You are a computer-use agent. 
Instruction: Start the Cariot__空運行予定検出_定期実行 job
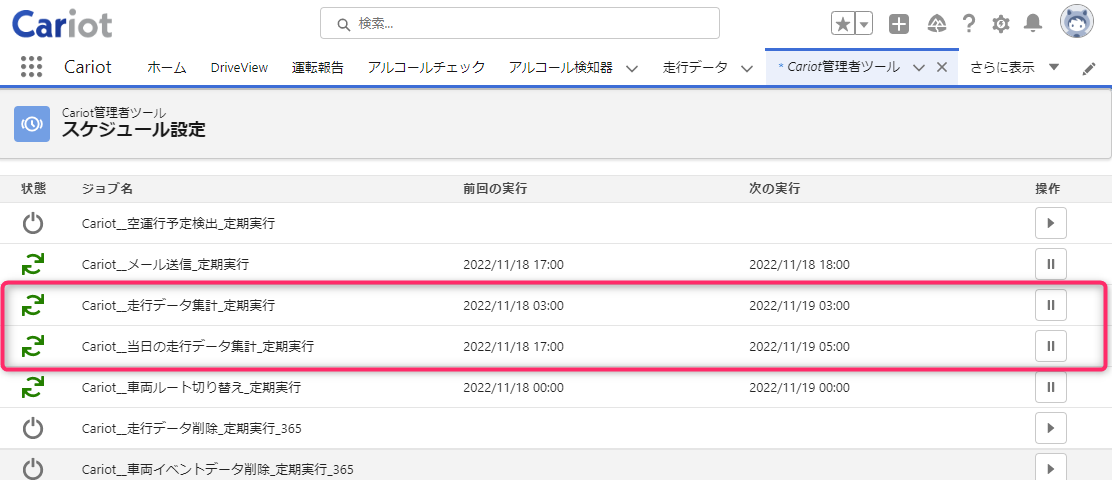(1050, 223)
